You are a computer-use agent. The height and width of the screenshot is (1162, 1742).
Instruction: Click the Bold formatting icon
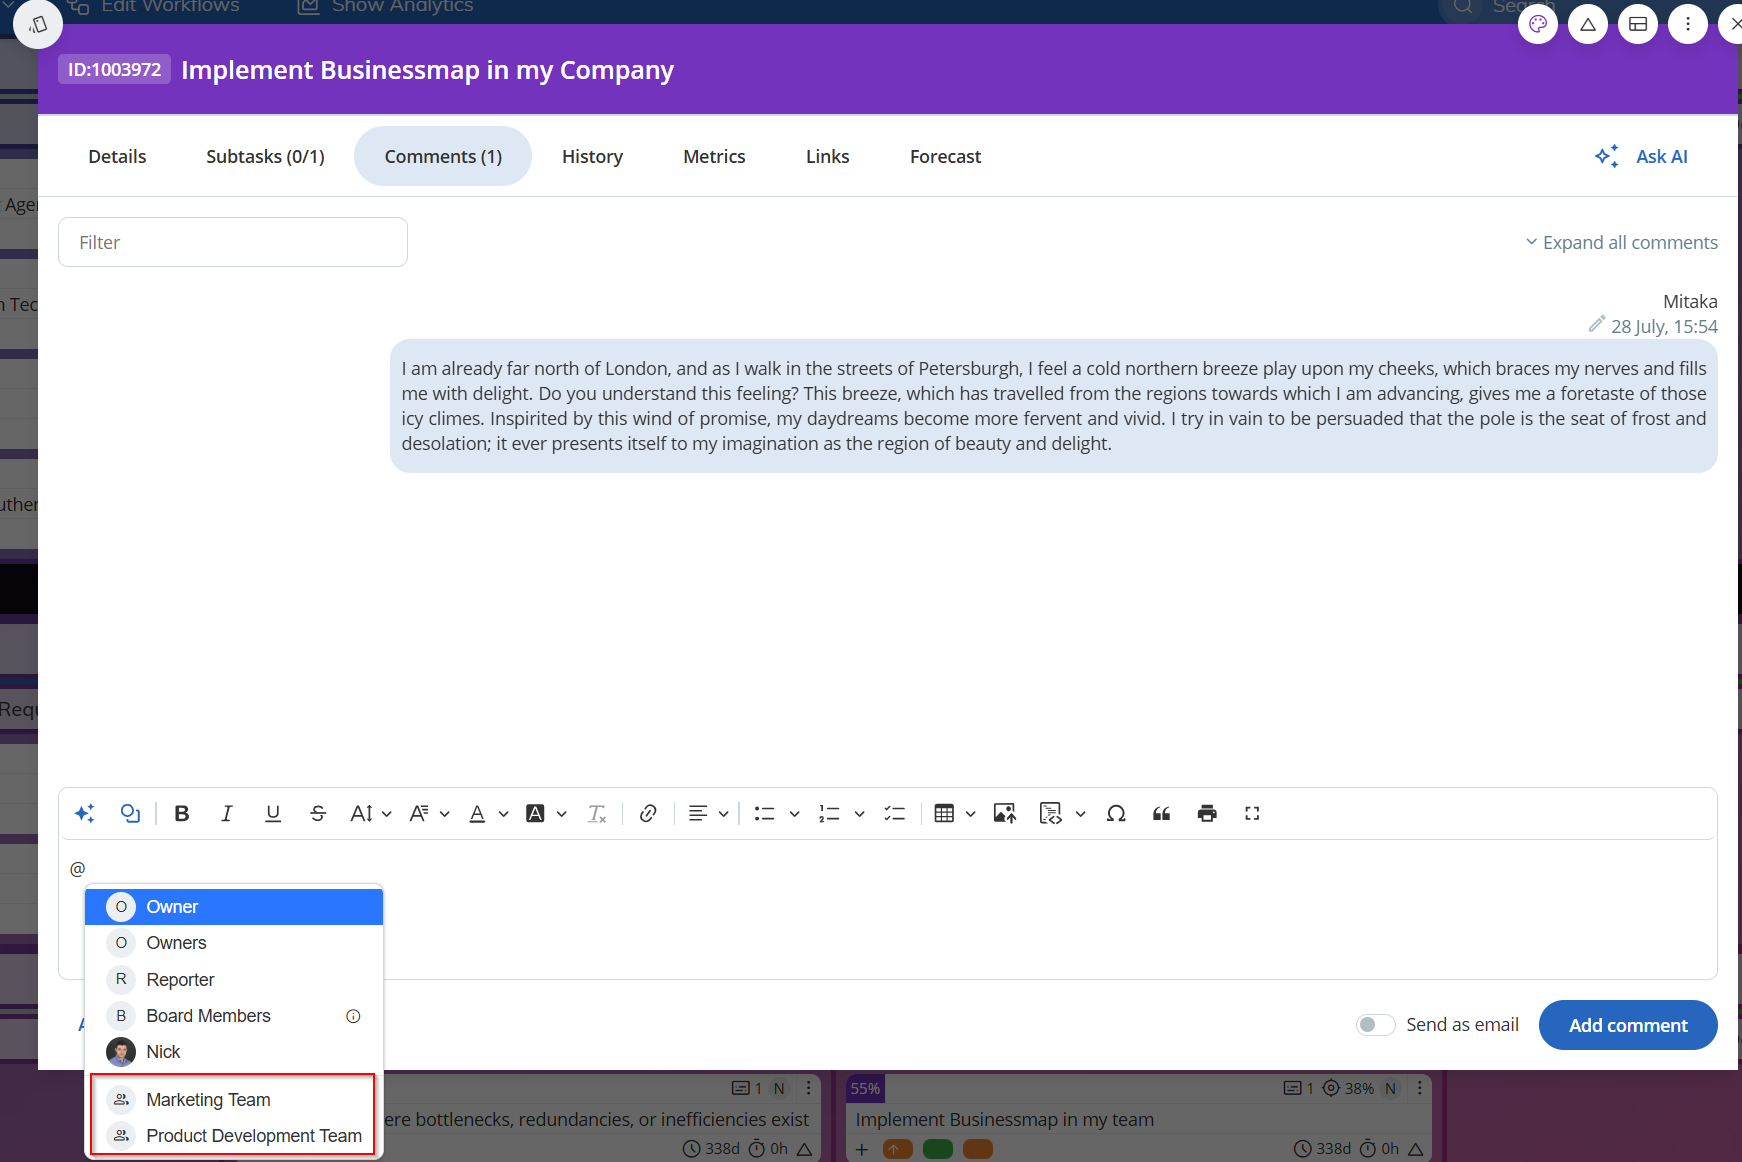point(182,814)
